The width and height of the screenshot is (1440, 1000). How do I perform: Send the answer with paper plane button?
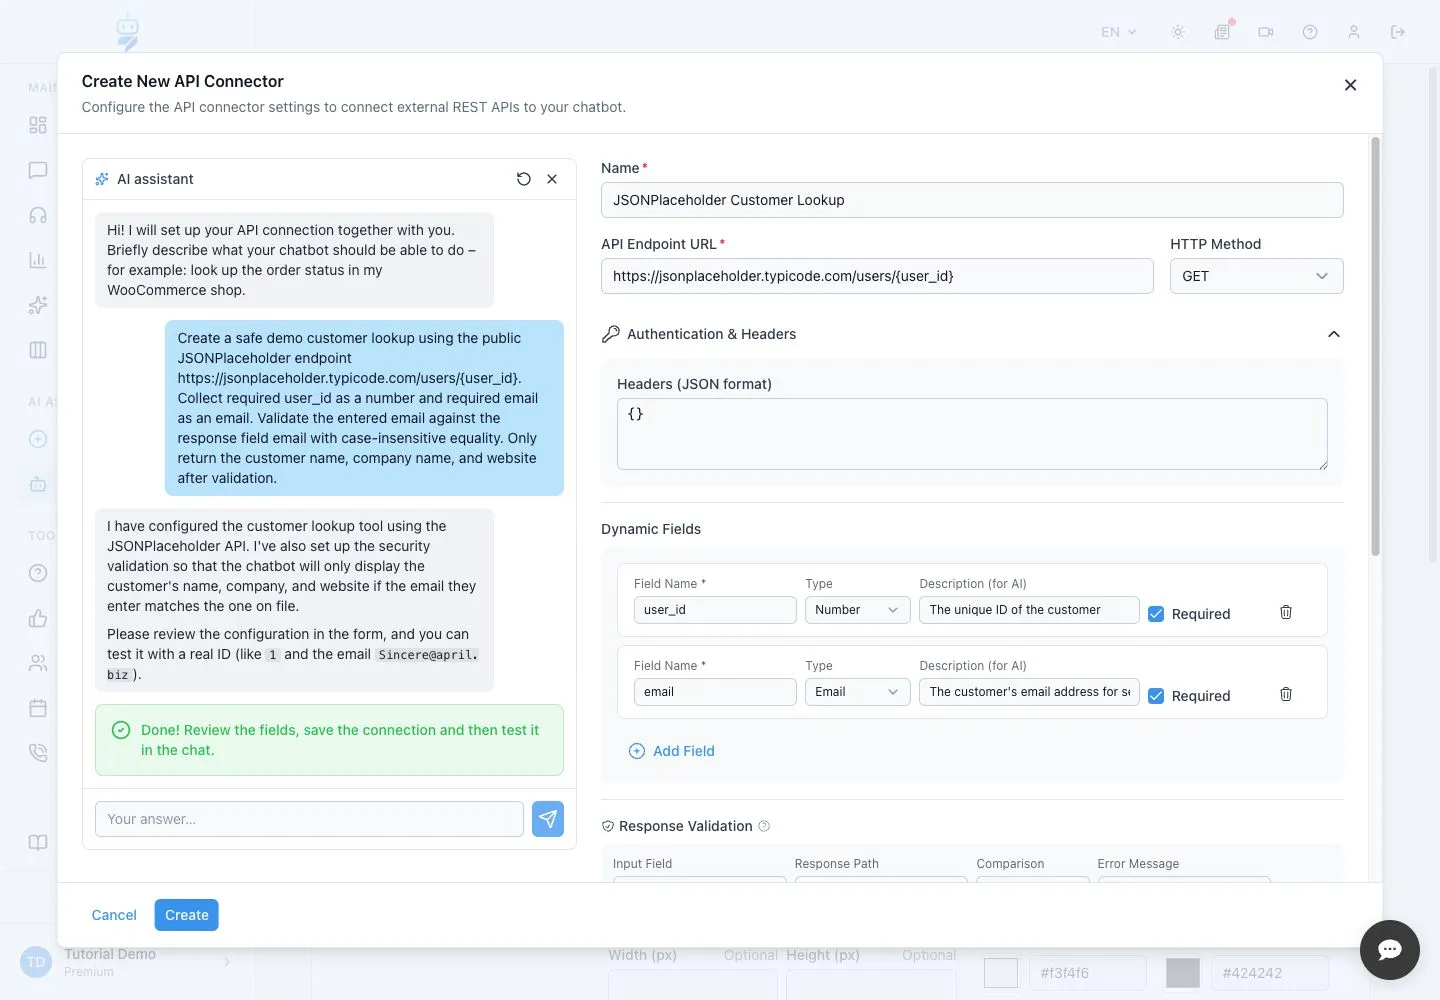coord(548,819)
